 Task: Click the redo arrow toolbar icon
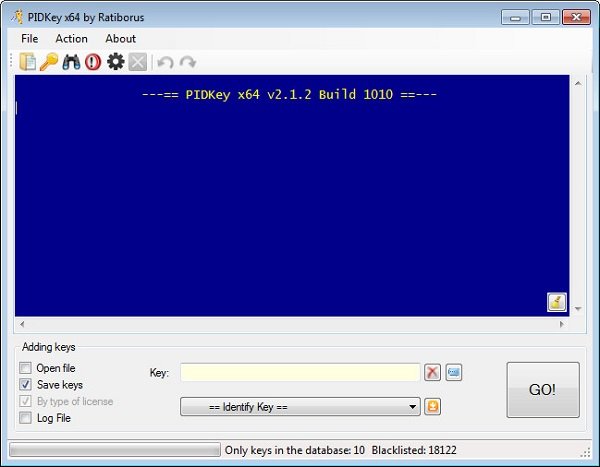(188, 62)
